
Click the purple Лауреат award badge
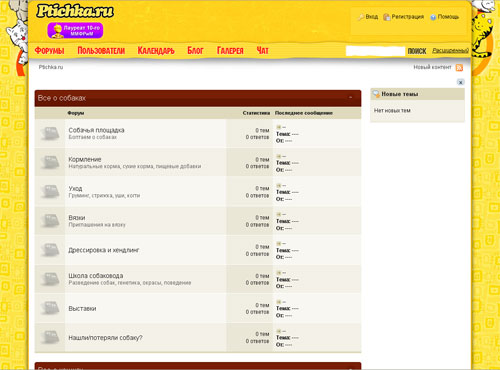click(x=75, y=31)
